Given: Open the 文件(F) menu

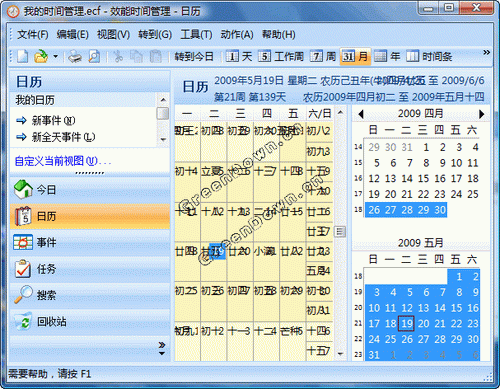Looking at the screenshot, I should coord(33,34).
